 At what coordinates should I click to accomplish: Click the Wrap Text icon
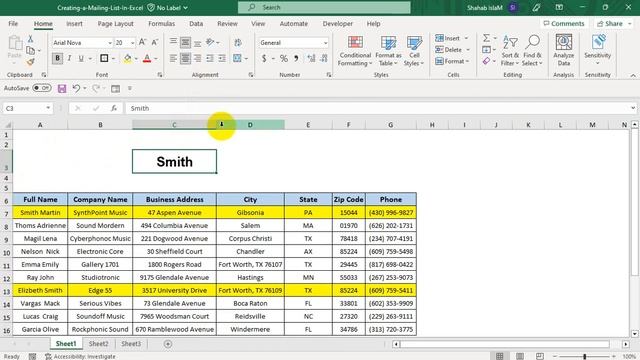[x=238, y=42]
